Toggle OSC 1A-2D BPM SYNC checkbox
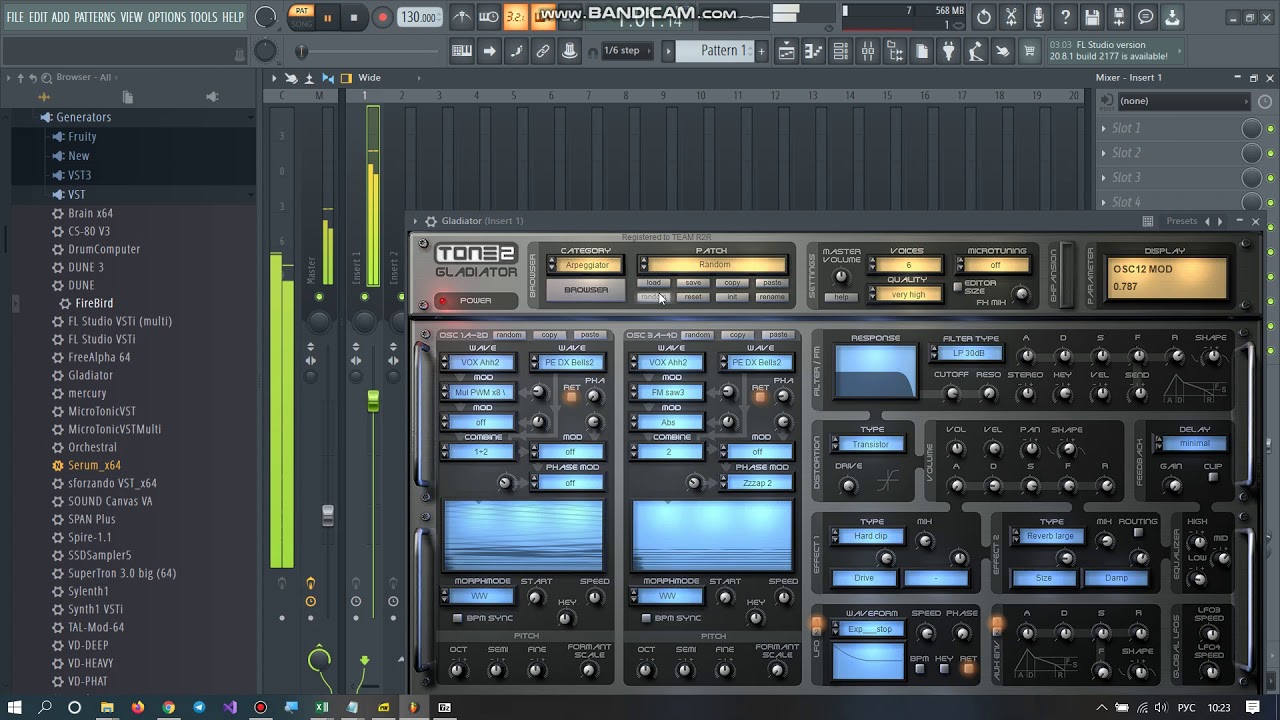This screenshot has width=1280, height=720. (457, 618)
